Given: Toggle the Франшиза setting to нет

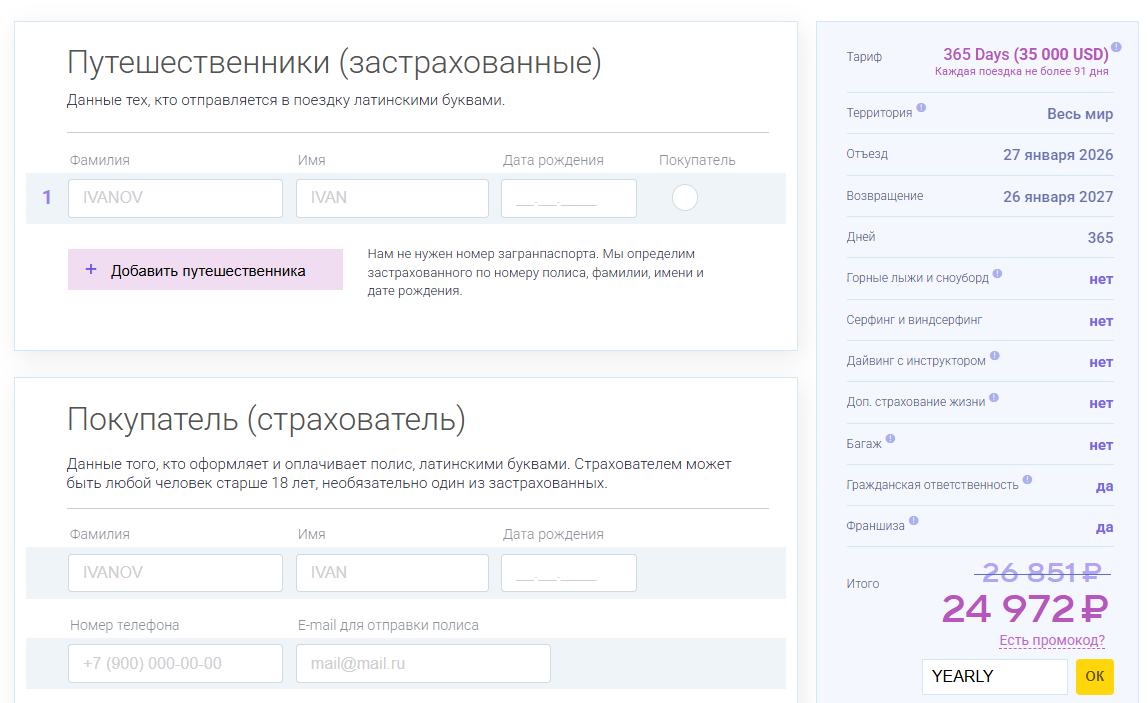Looking at the screenshot, I should click(x=1104, y=526).
